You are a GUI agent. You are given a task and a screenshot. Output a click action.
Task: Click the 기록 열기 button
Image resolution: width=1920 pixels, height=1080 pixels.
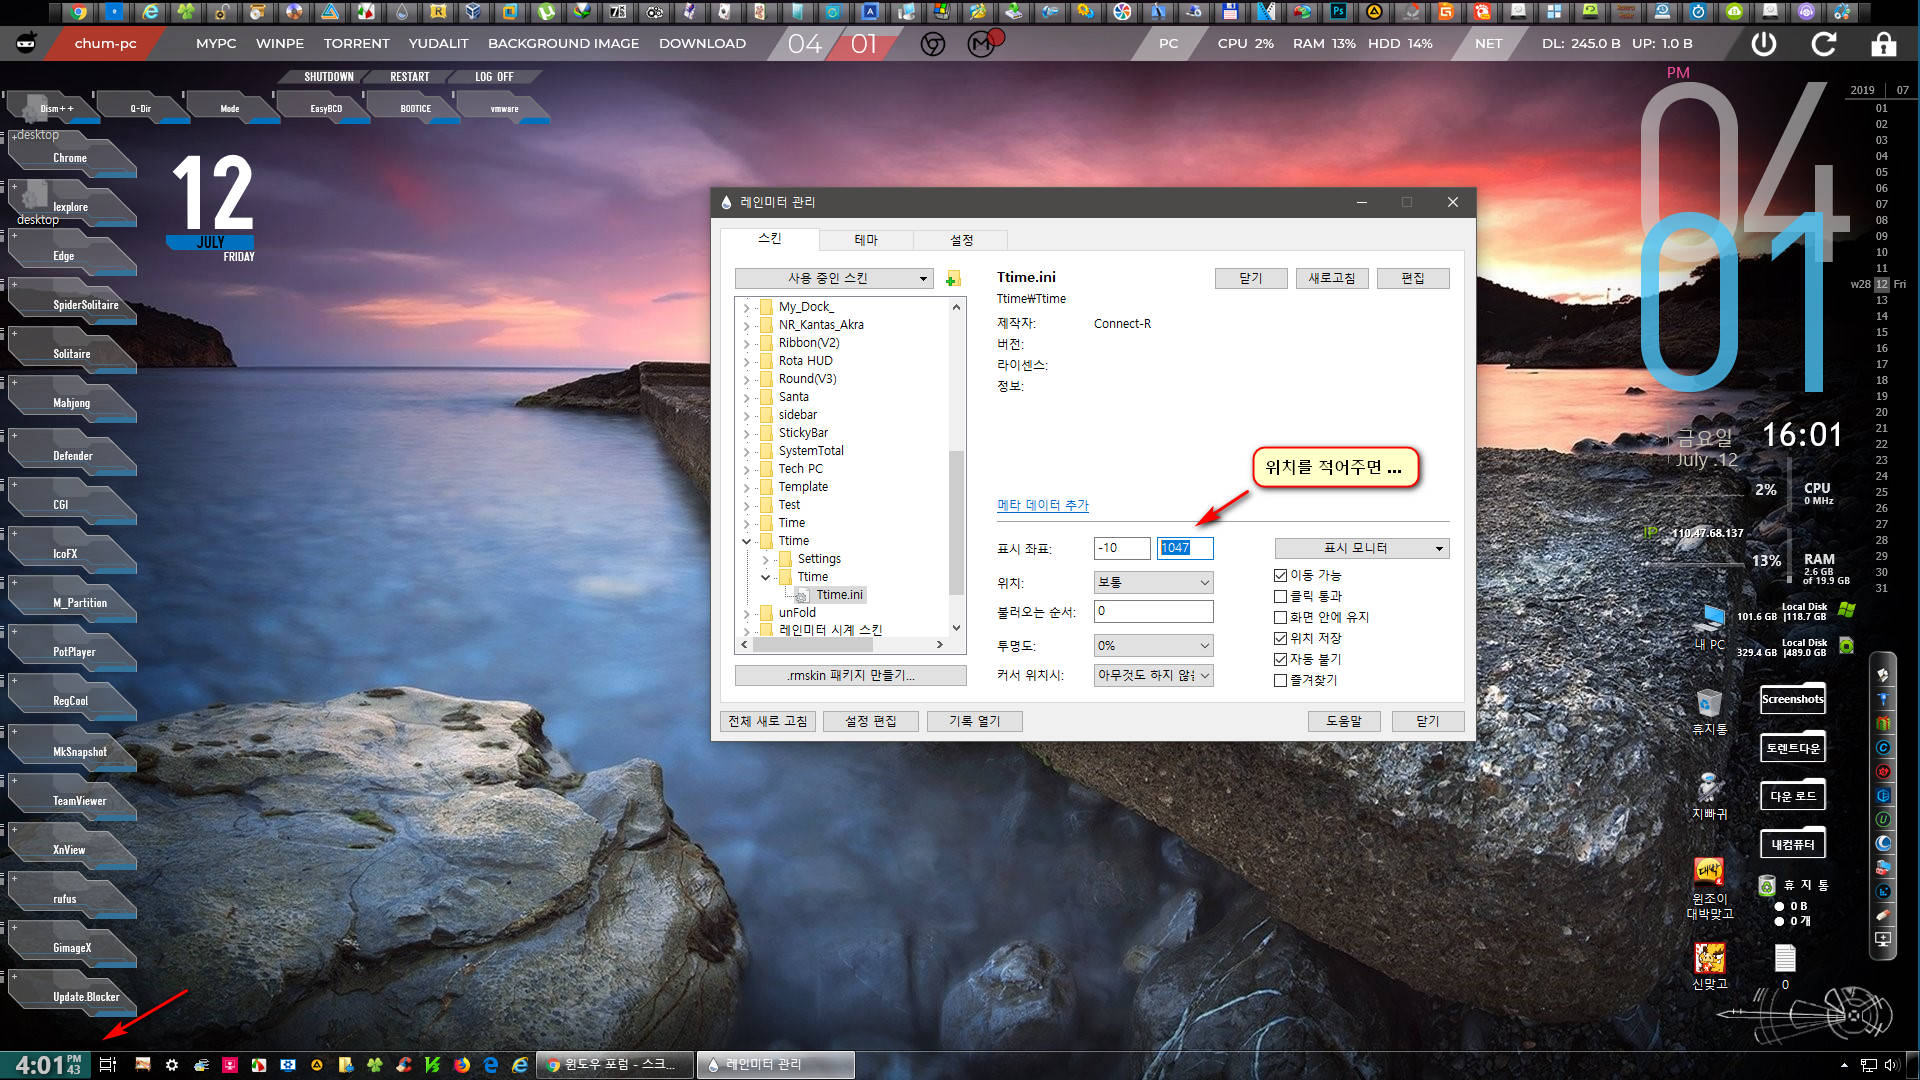click(x=974, y=721)
